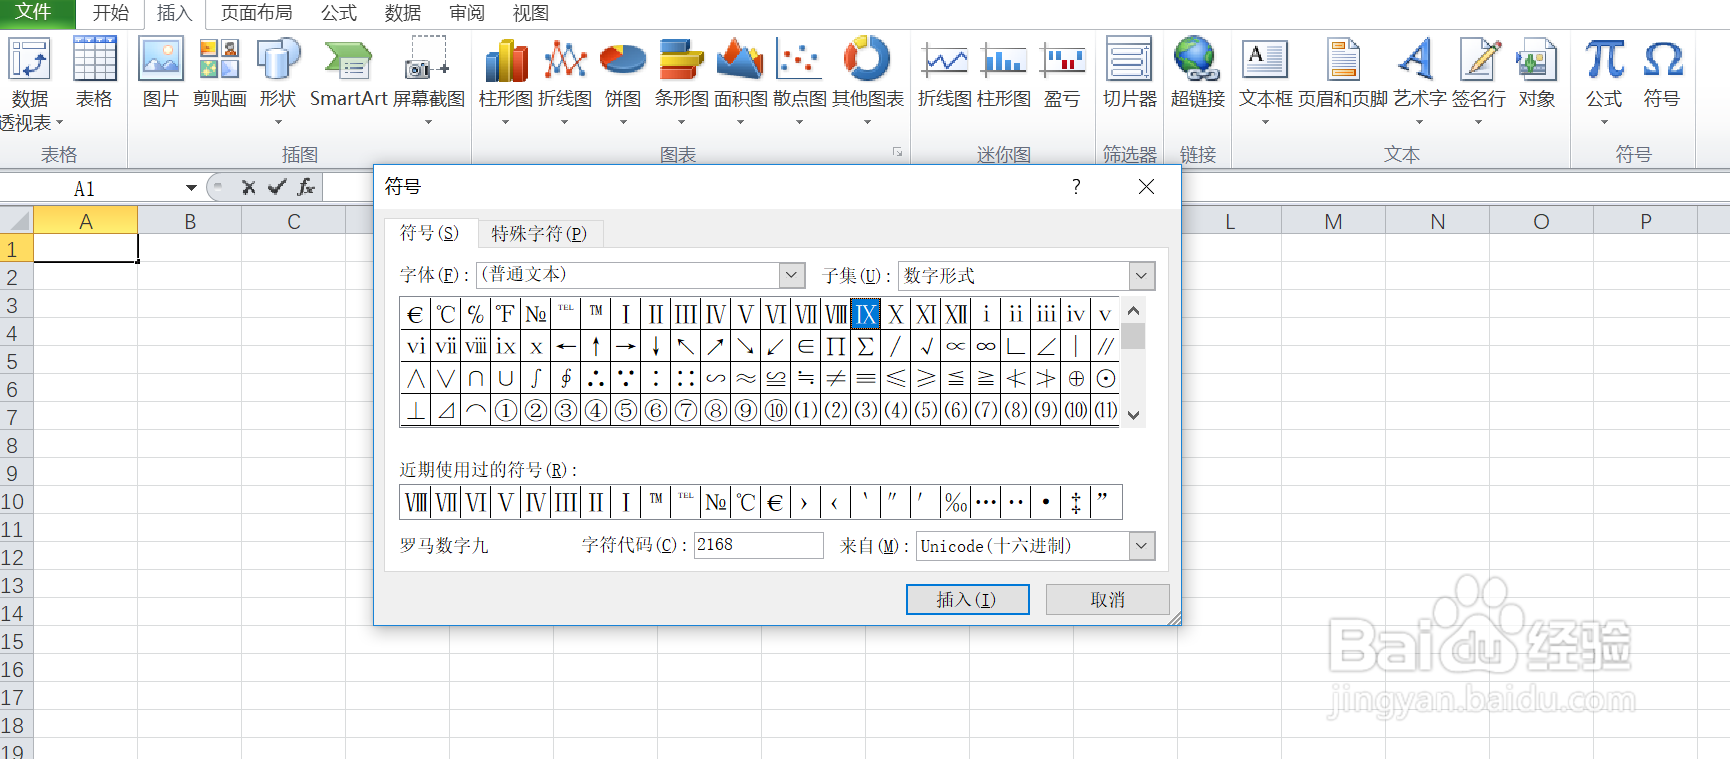
Task: Switch to the 页面布局 tab
Action: click(x=257, y=13)
